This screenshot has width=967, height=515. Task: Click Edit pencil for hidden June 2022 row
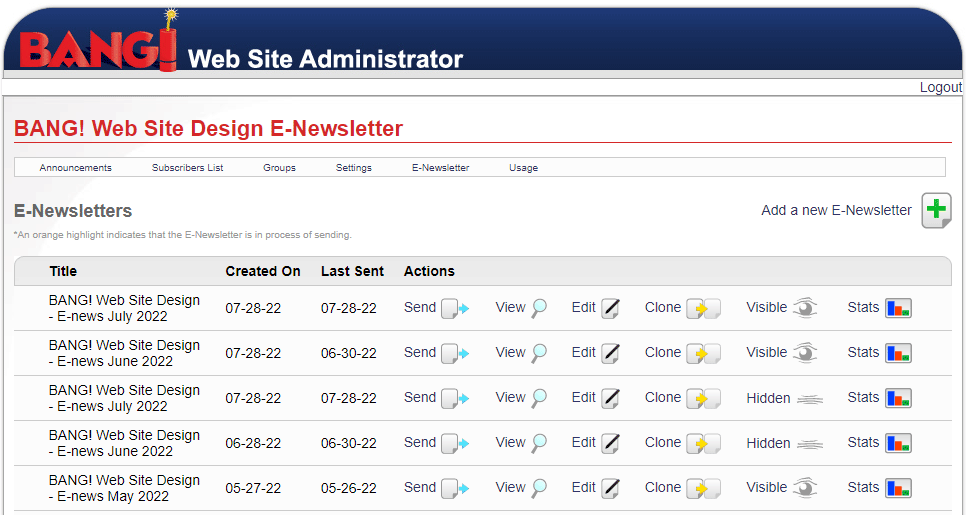point(611,443)
